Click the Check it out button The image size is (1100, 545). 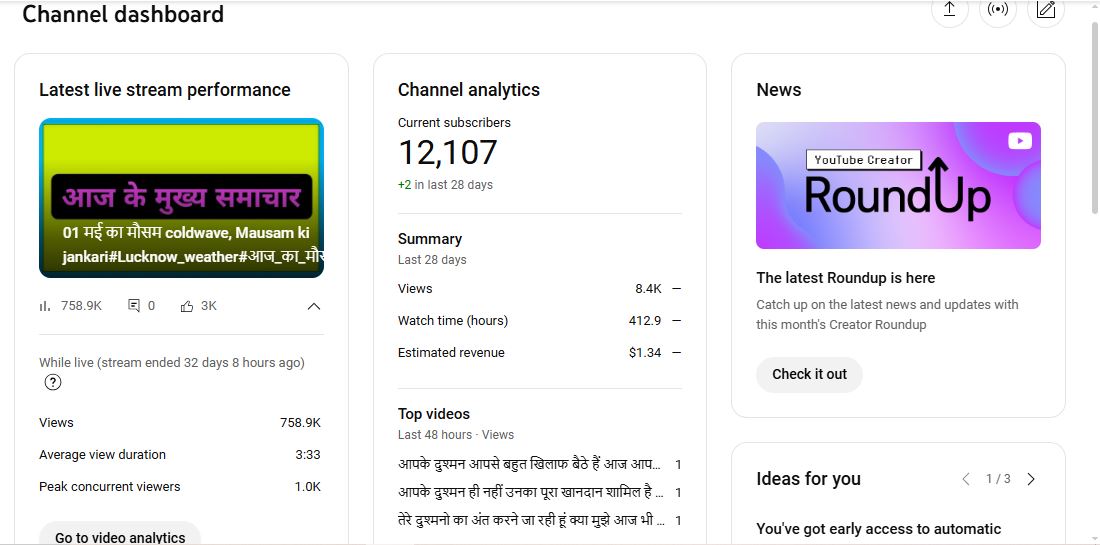click(x=810, y=375)
